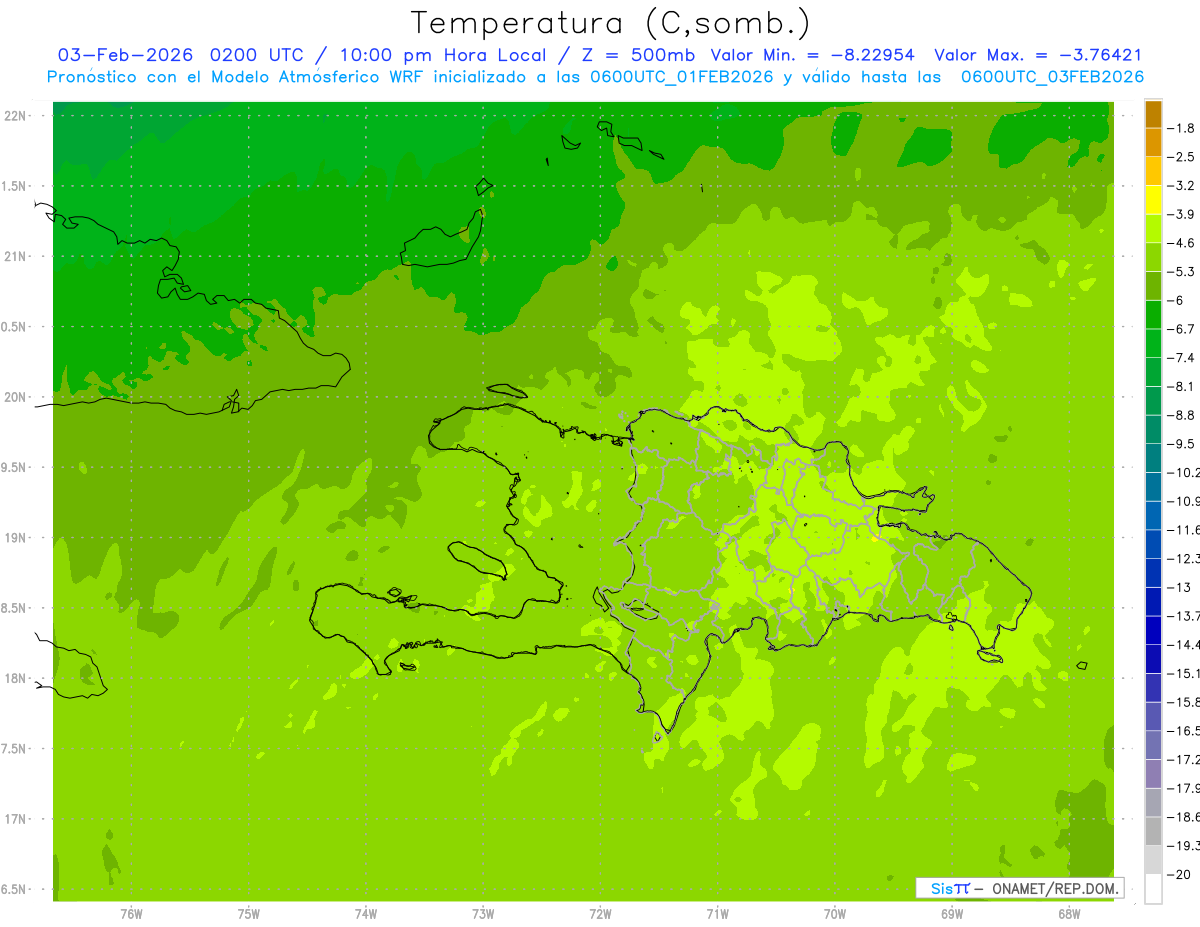1200x927 pixels.
Task: Click the -6.7 colorbar value
Action: pos(1182,329)
